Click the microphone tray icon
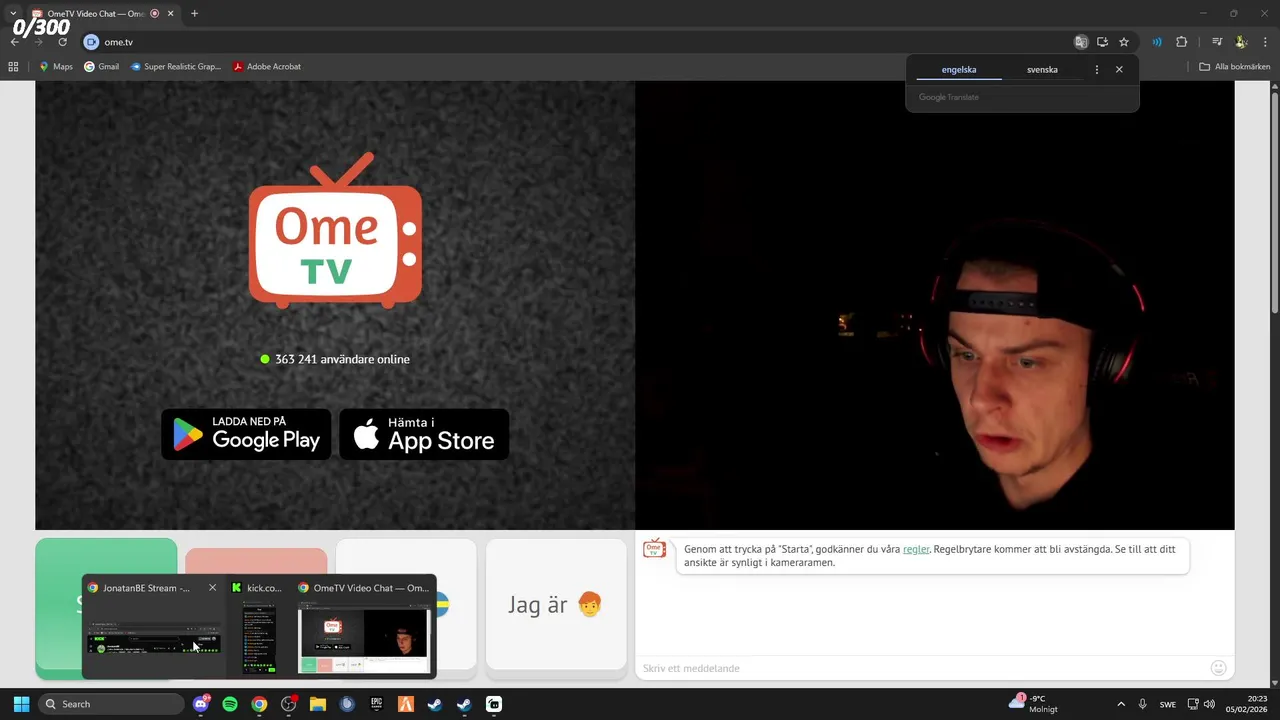The image size is (1280, 720). click(1142, 704)
